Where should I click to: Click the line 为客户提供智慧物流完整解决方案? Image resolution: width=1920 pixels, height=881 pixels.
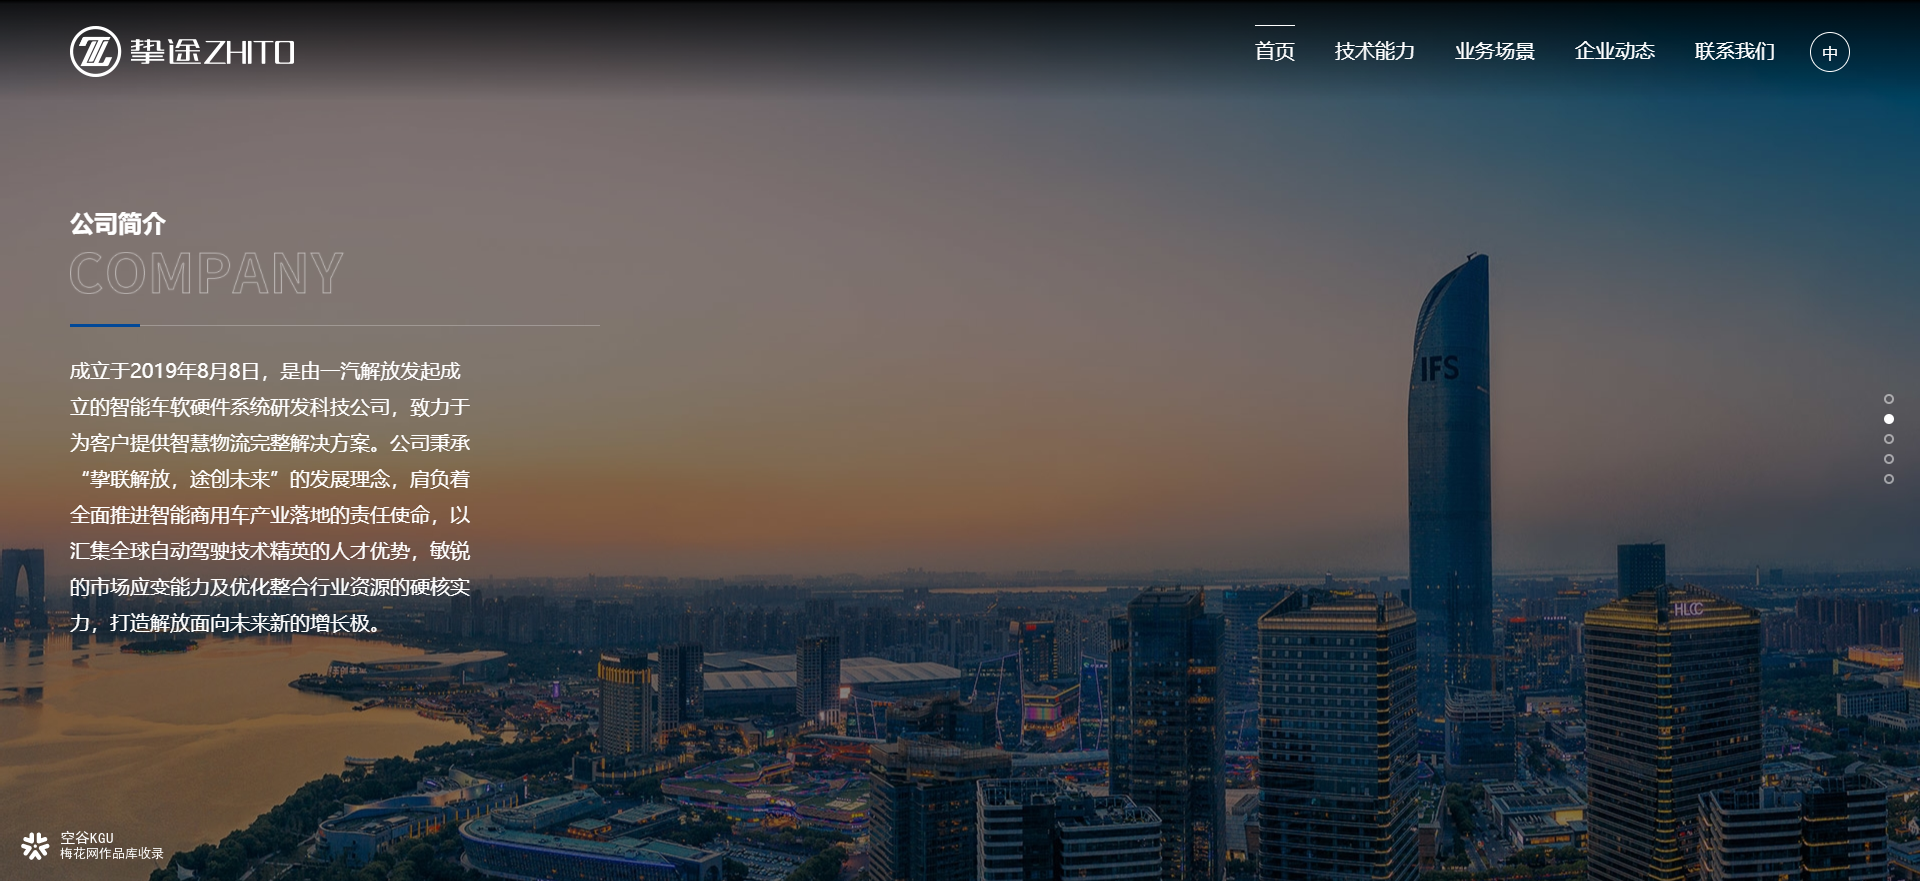point(270,443)
